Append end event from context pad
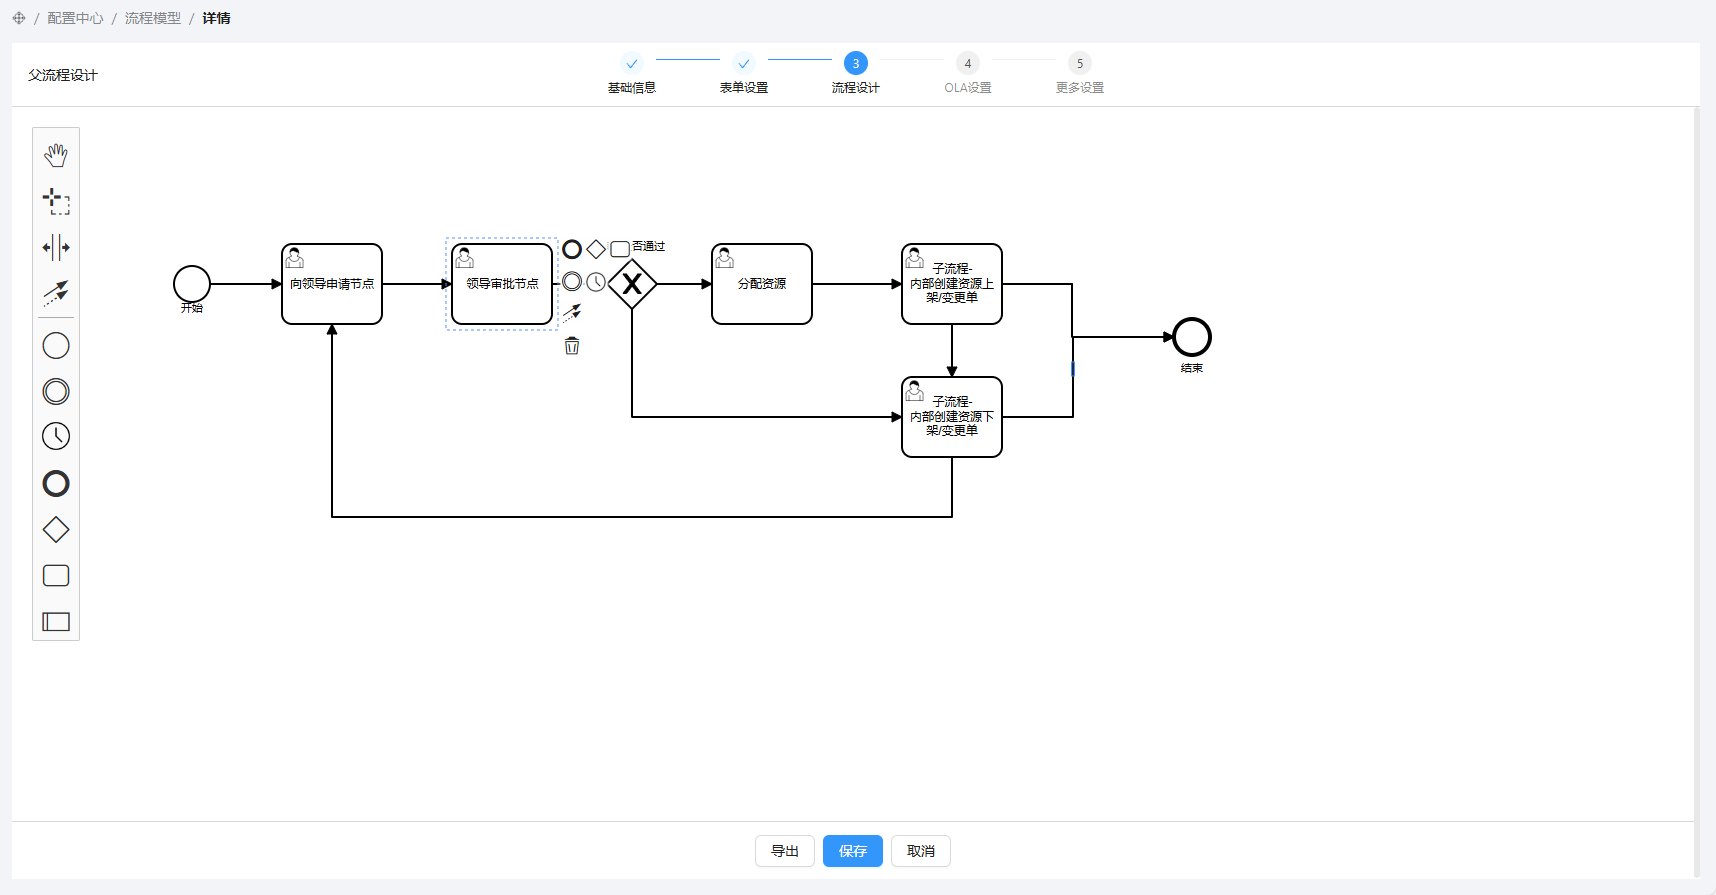Screen dimensions: 1716x895 coord(572,249)
